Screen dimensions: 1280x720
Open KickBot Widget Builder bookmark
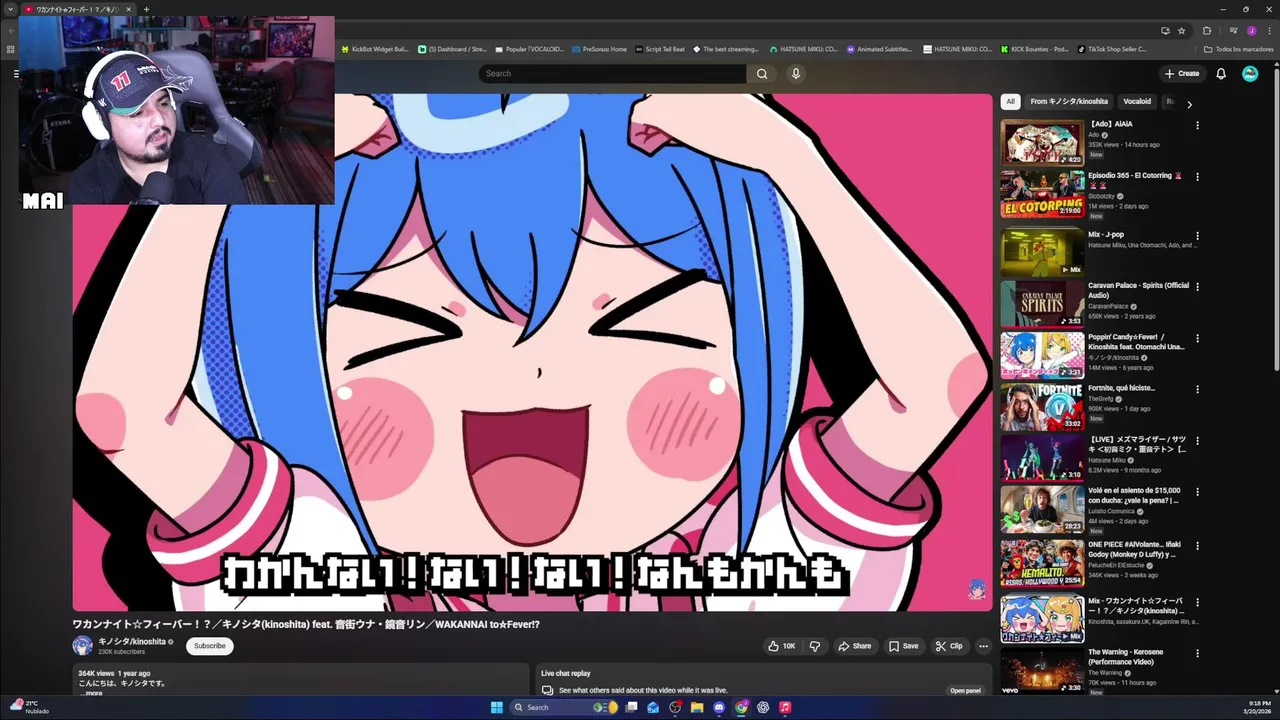click(375, 49)
